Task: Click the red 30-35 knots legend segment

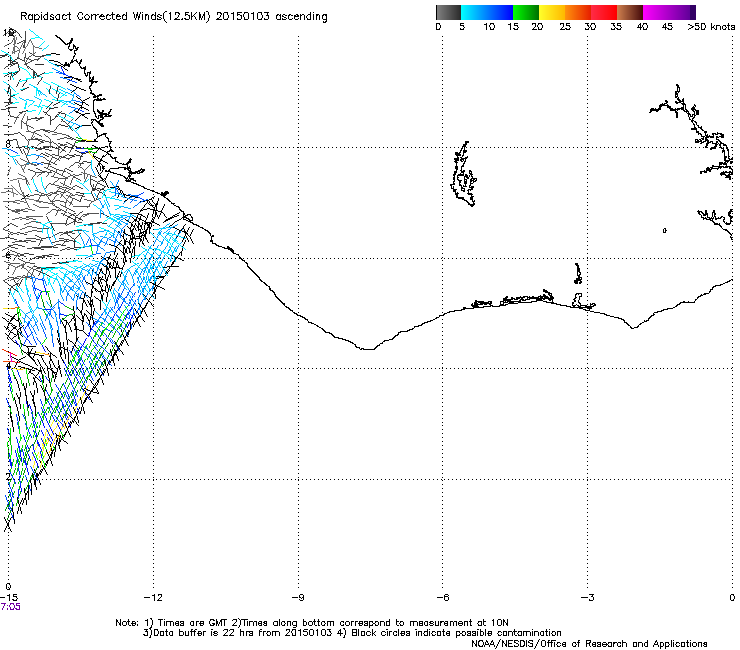Action: click(x=604, y=12)
